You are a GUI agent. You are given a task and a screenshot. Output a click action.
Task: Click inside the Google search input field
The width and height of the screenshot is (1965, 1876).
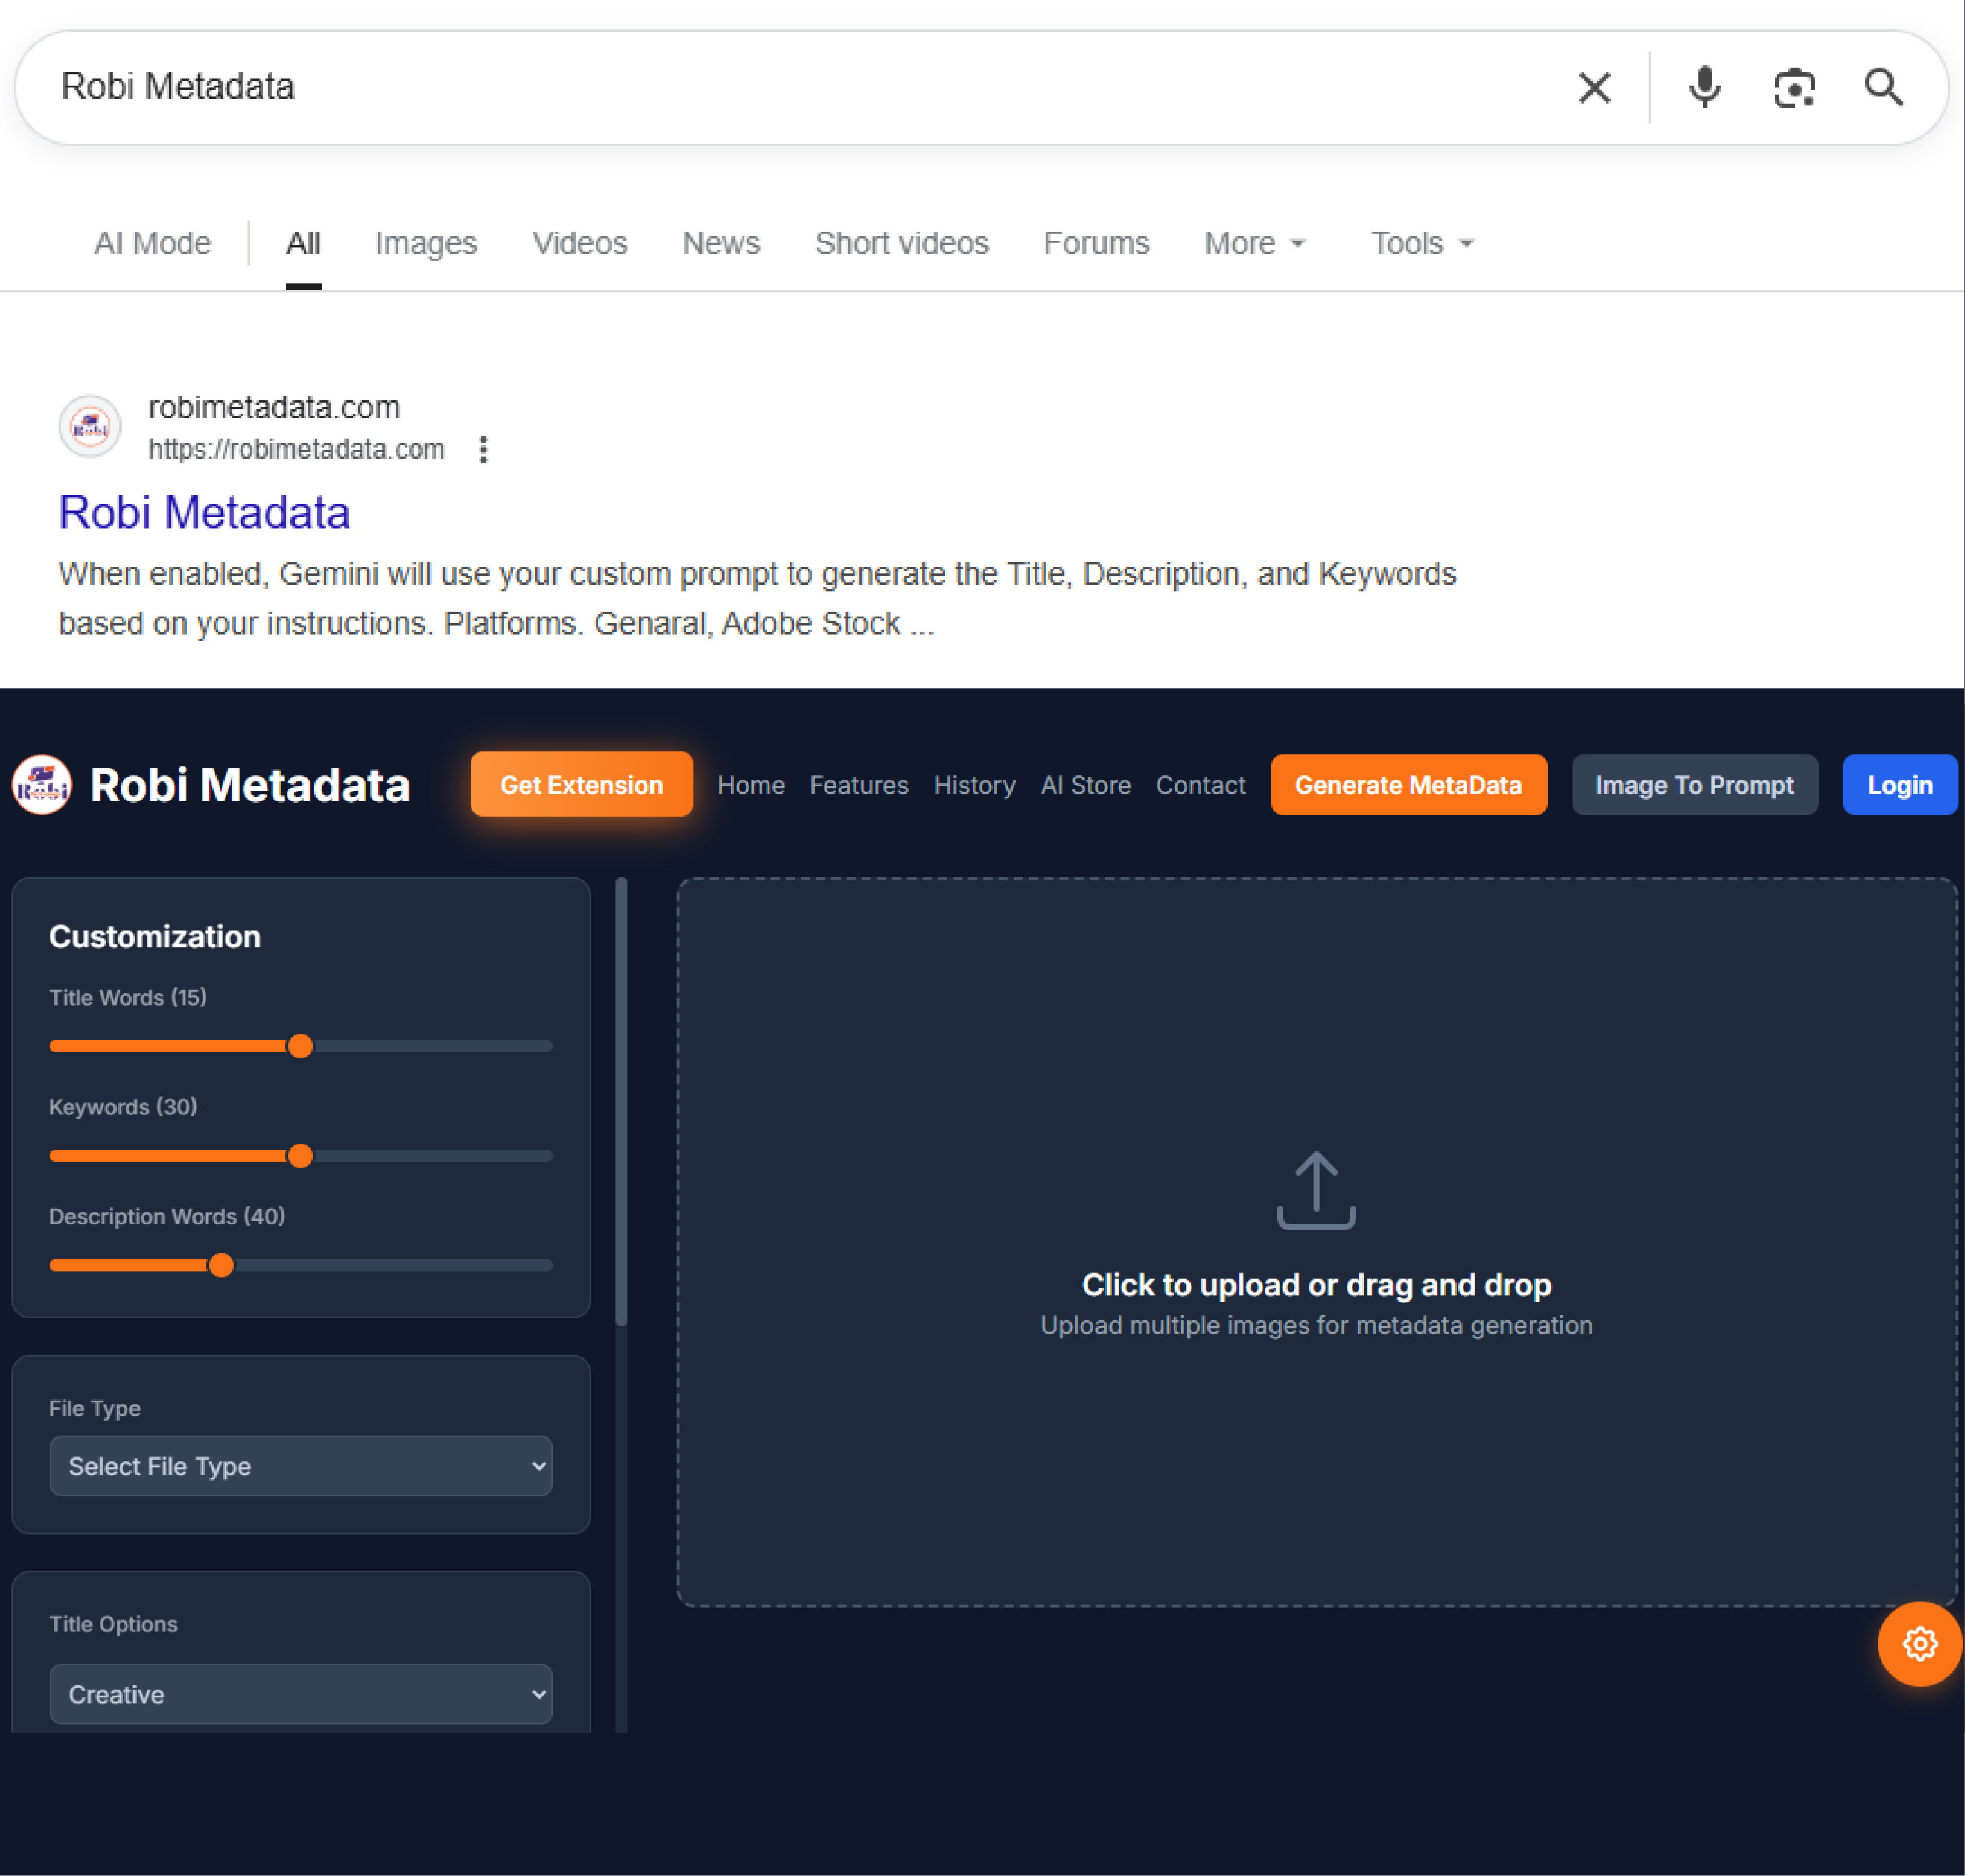point(800,88)
